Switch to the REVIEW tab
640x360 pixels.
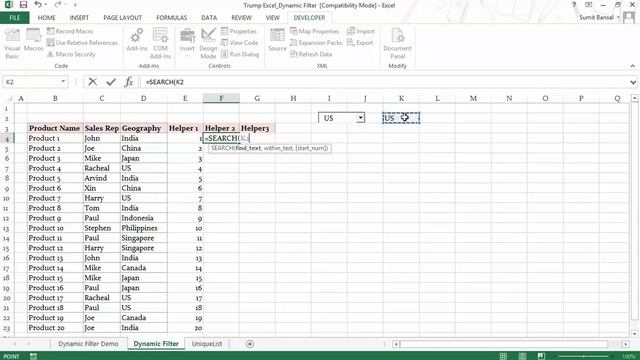click(x=241, y=18)
